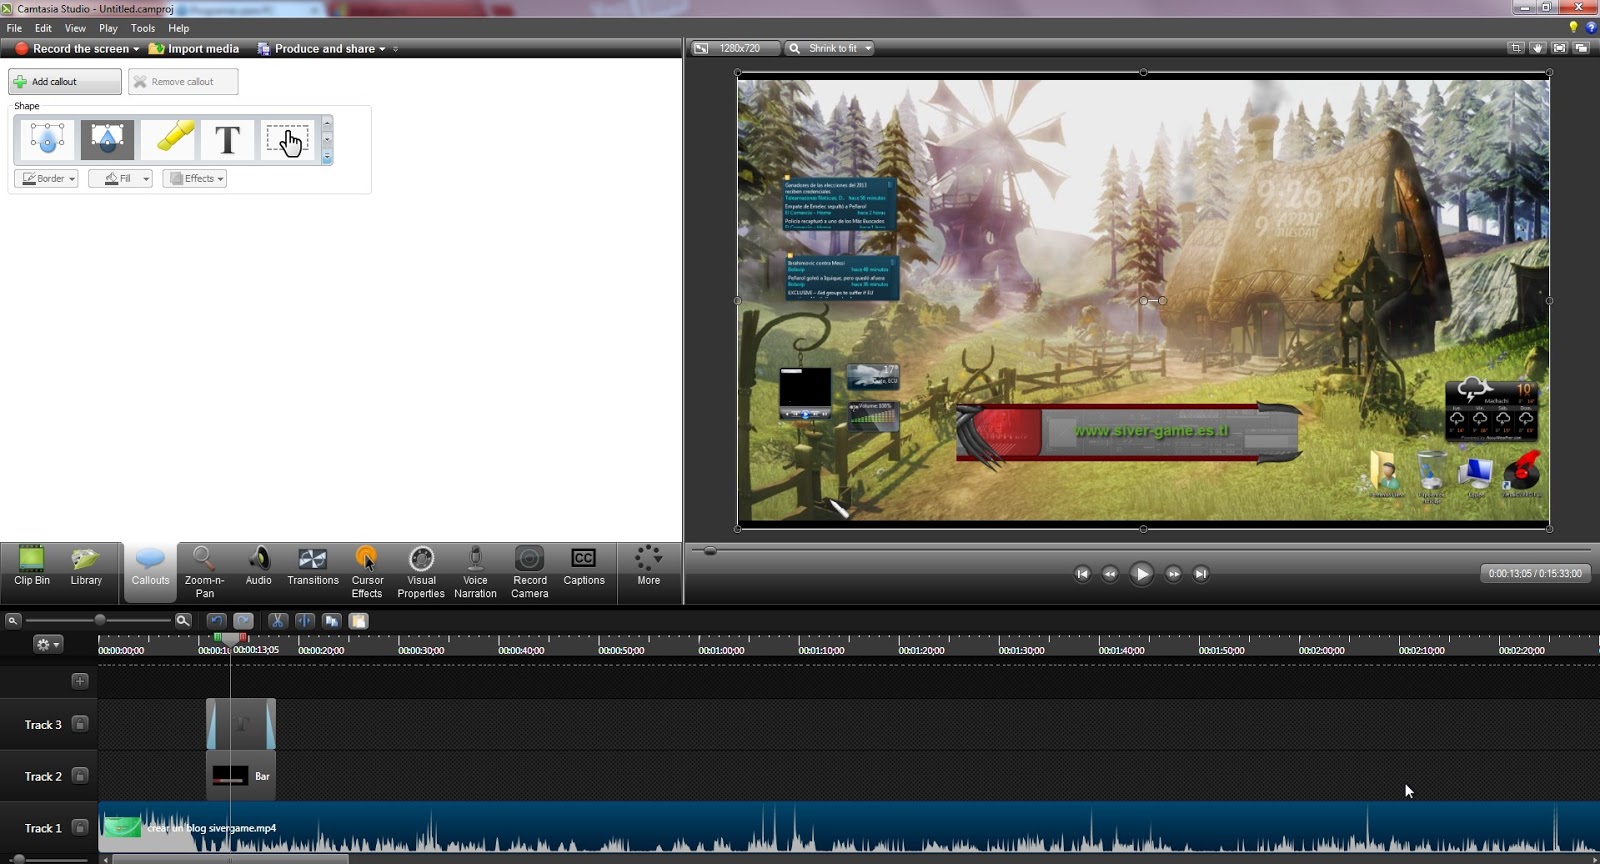Add a new track

point(80,681)
